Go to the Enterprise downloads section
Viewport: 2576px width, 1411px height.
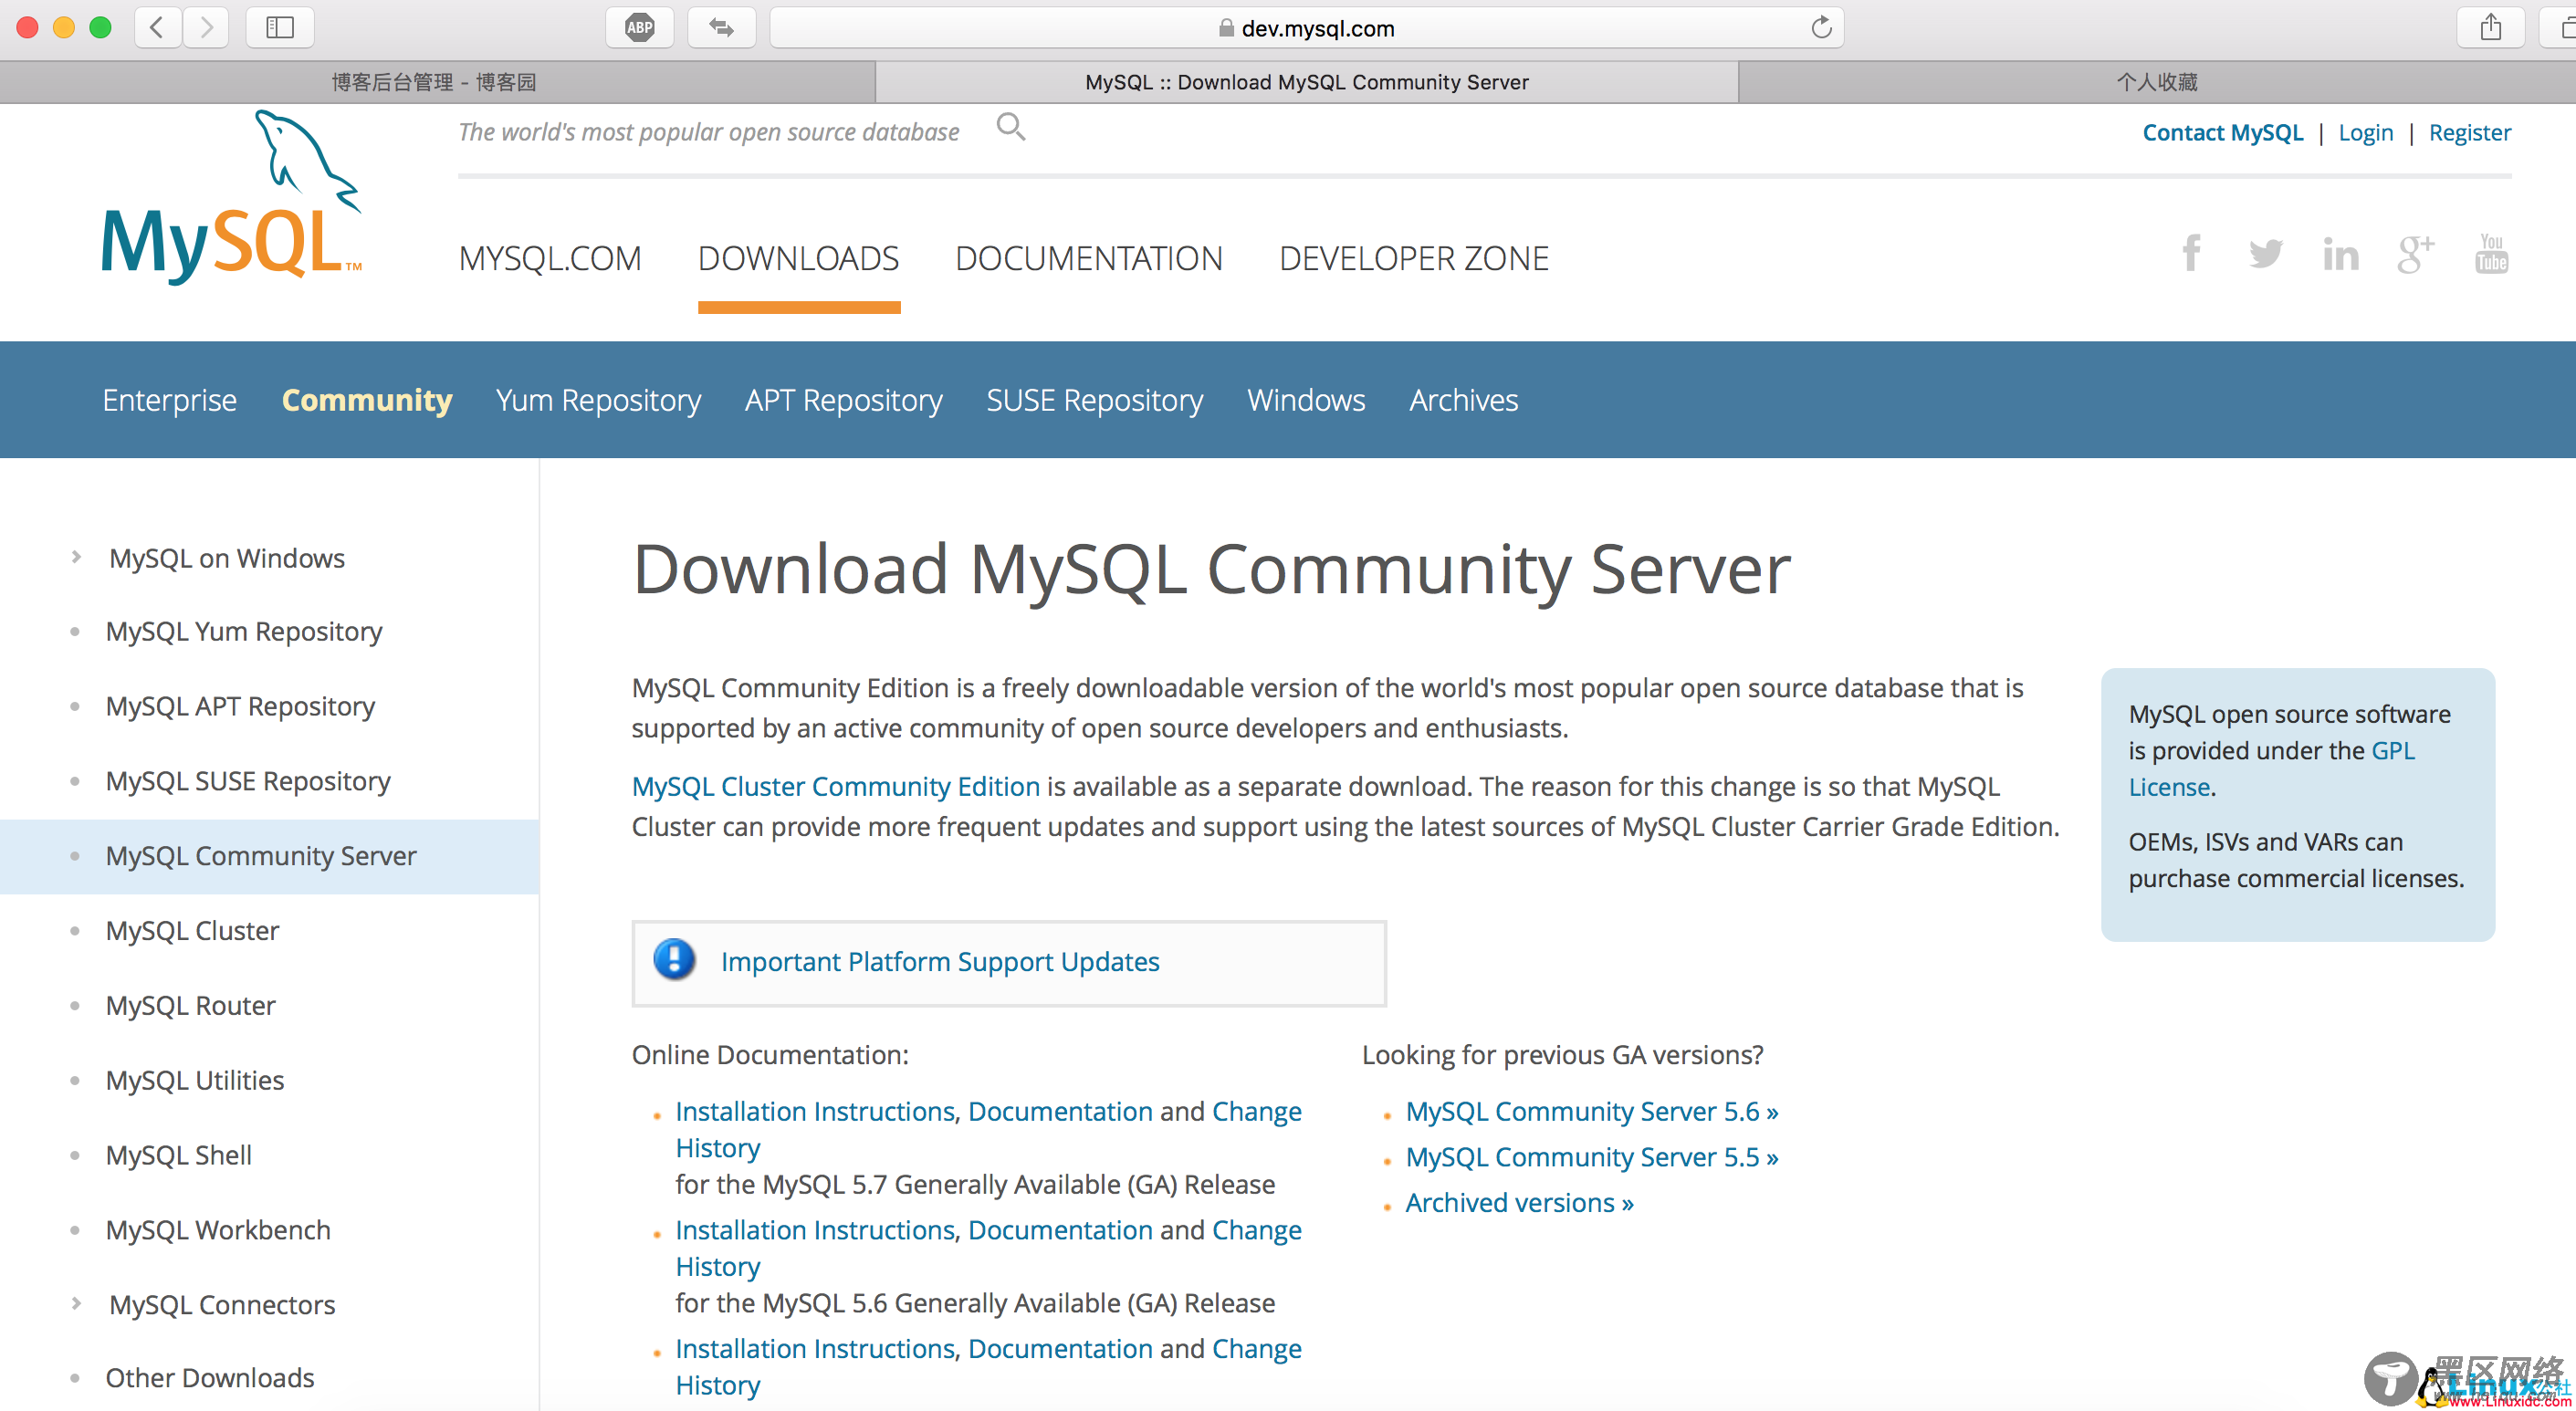coord(170,400)
